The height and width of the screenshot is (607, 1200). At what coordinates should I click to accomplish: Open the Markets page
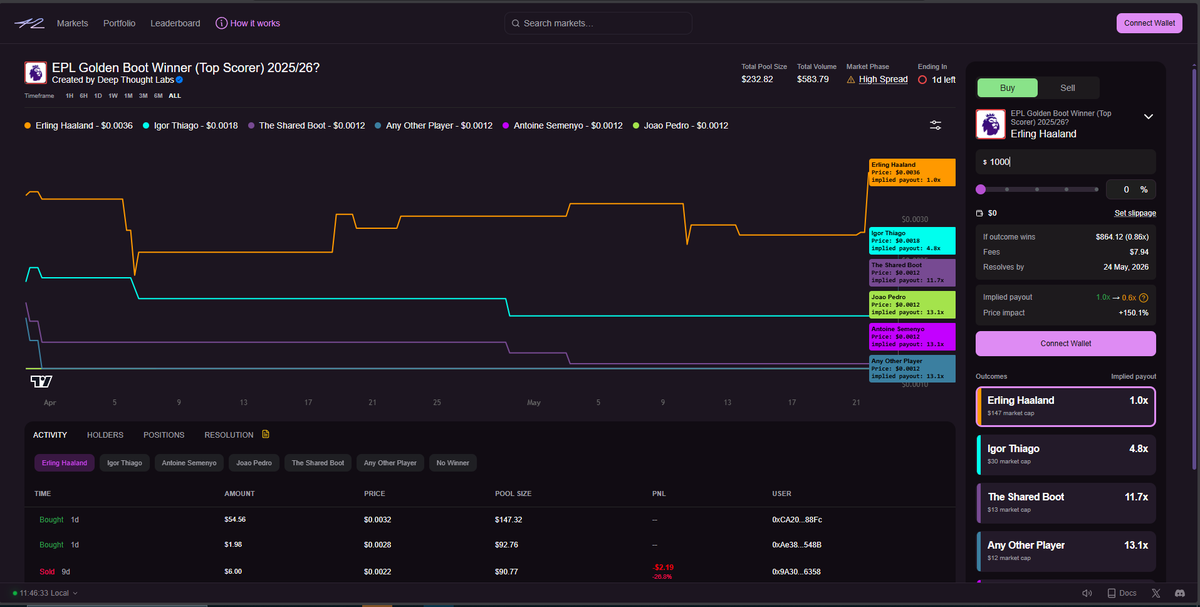[72, 23]
